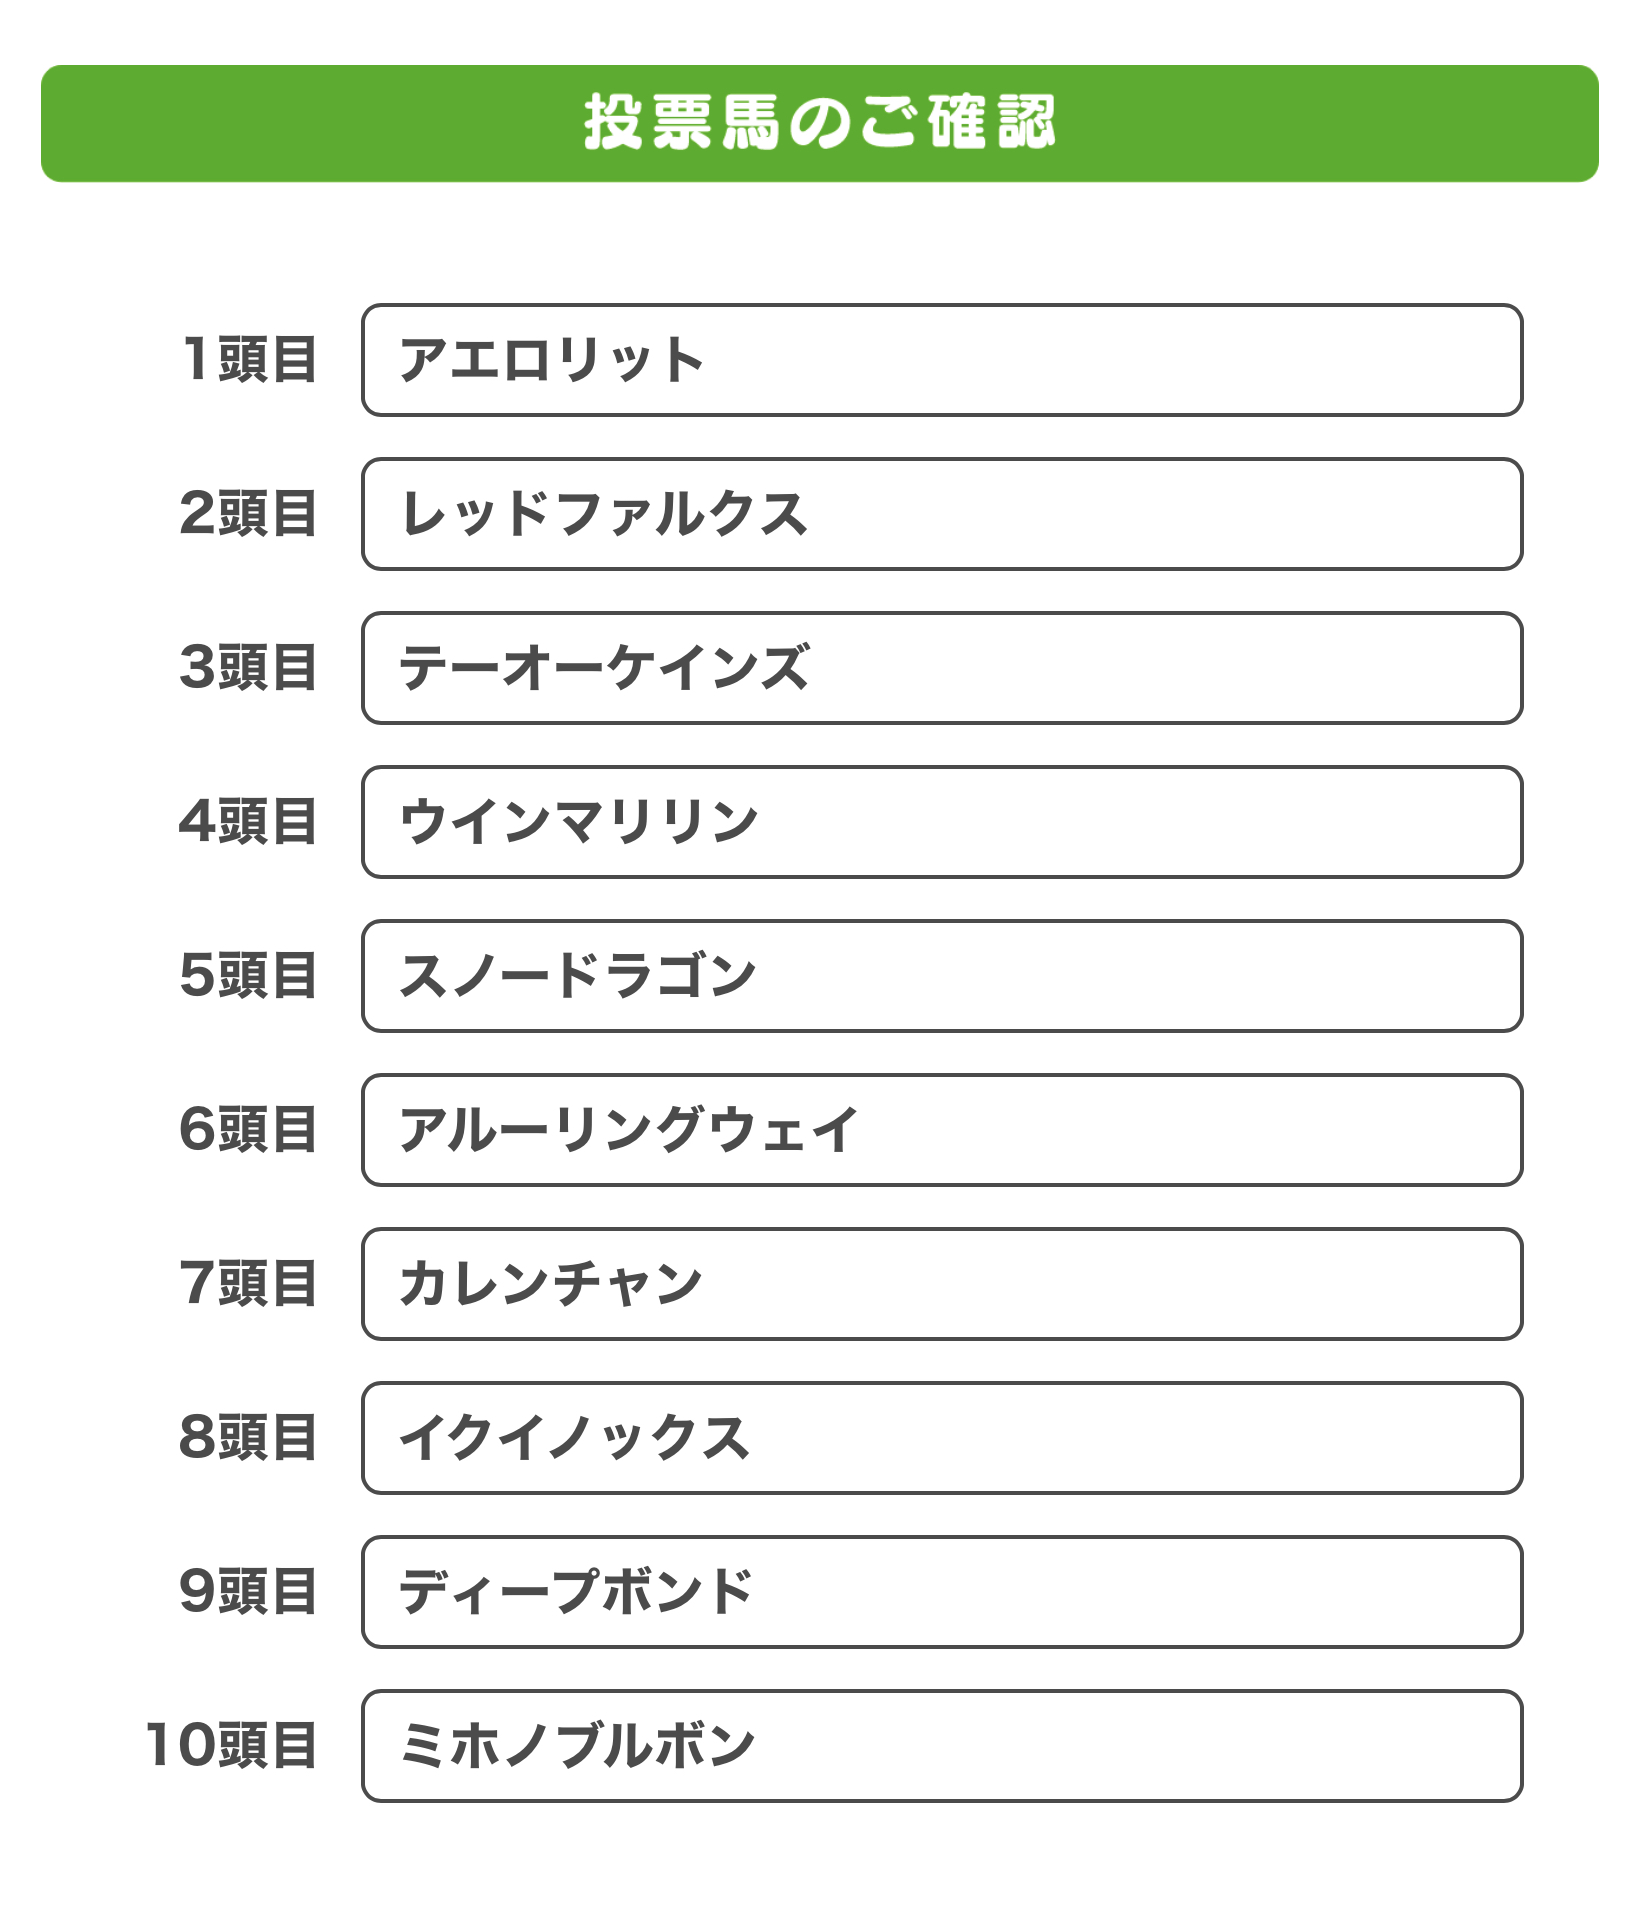
Task: Click the 4頭目 label
Action: 249,822
